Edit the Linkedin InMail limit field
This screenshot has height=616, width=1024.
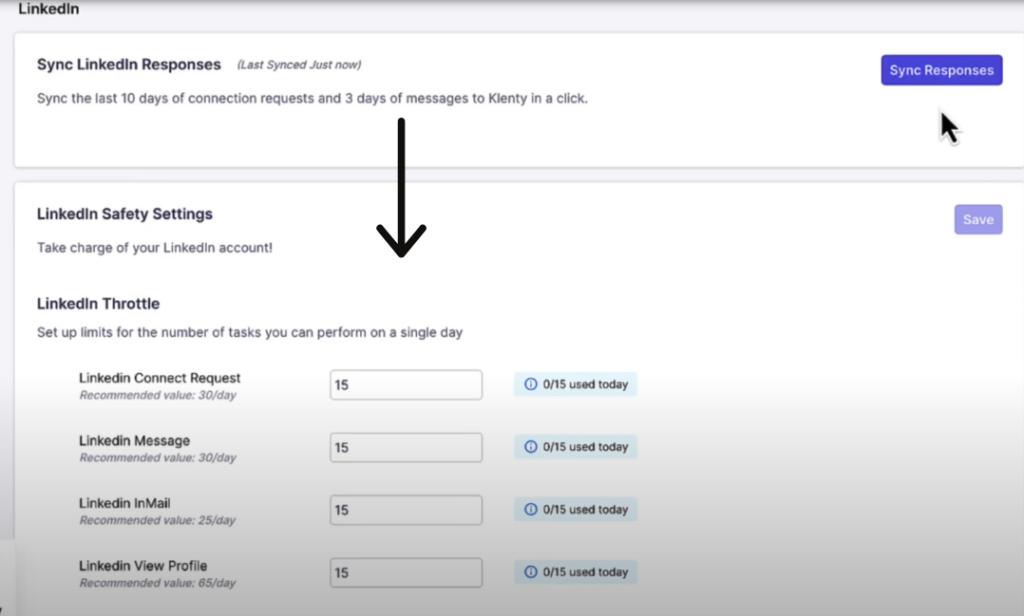point(406,510)
